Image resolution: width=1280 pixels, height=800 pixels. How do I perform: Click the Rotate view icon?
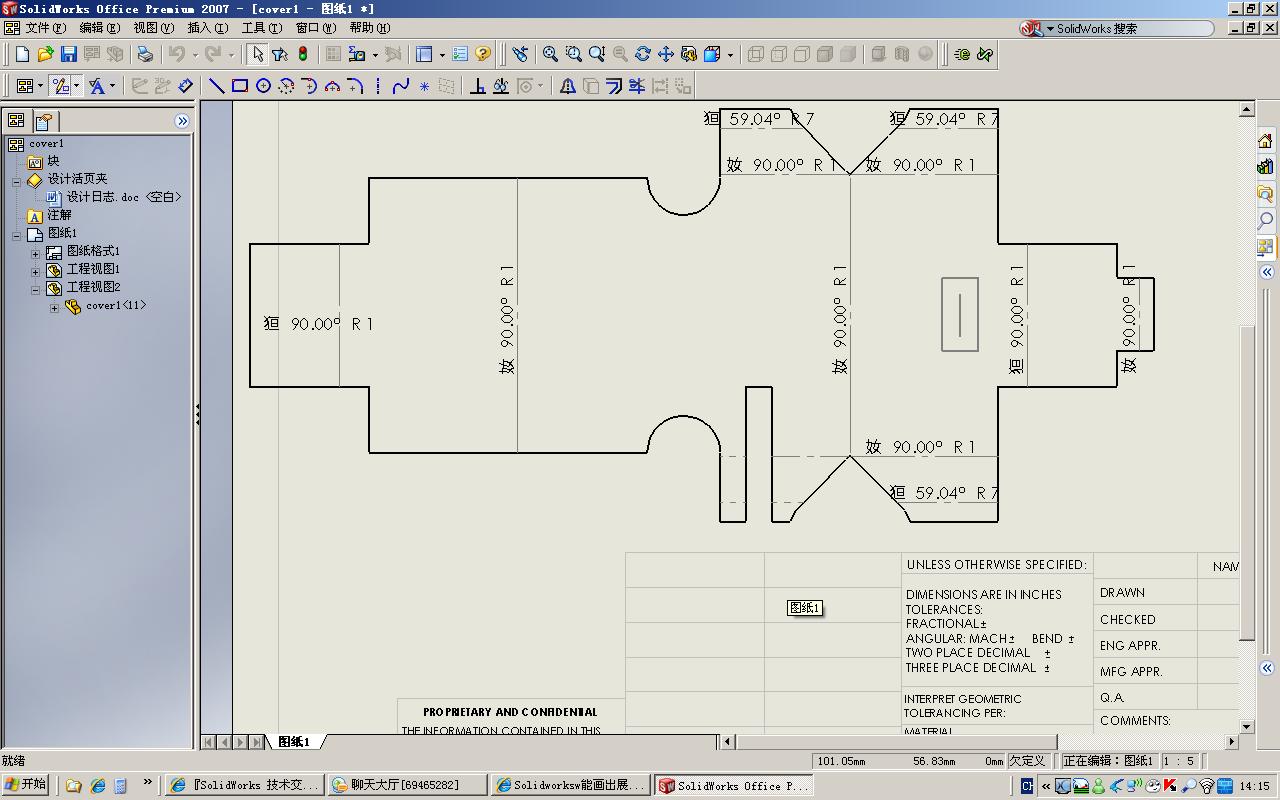[x=643, y=54]
